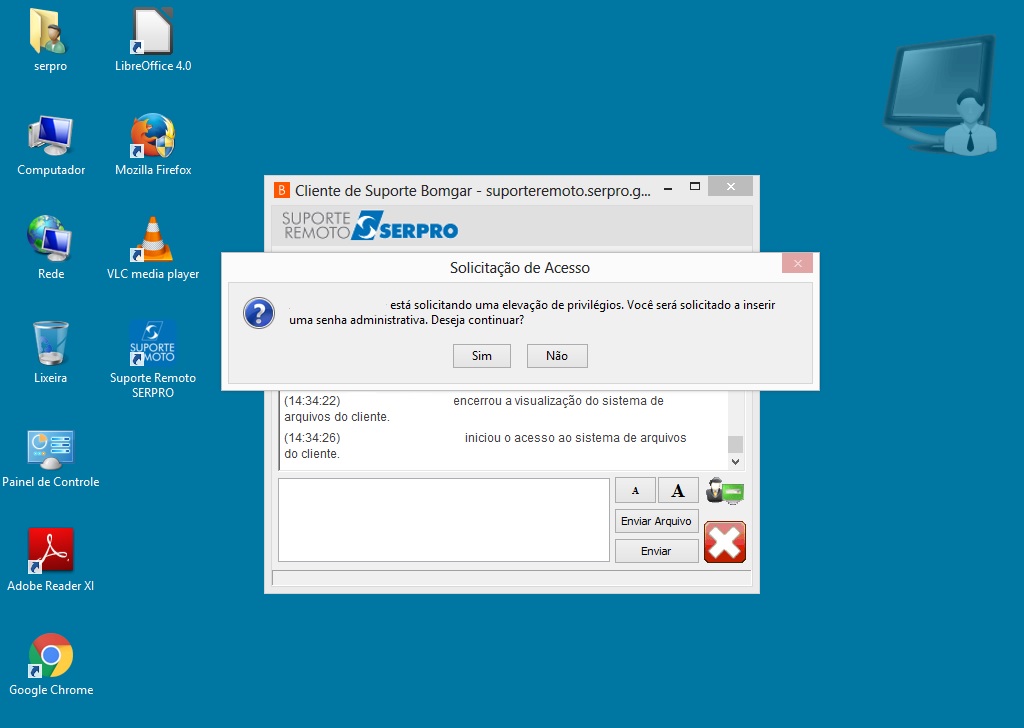Screen dimensions: 1024x728
Task: Click the privilege elevation message text
Action: [x=532, y=312]
